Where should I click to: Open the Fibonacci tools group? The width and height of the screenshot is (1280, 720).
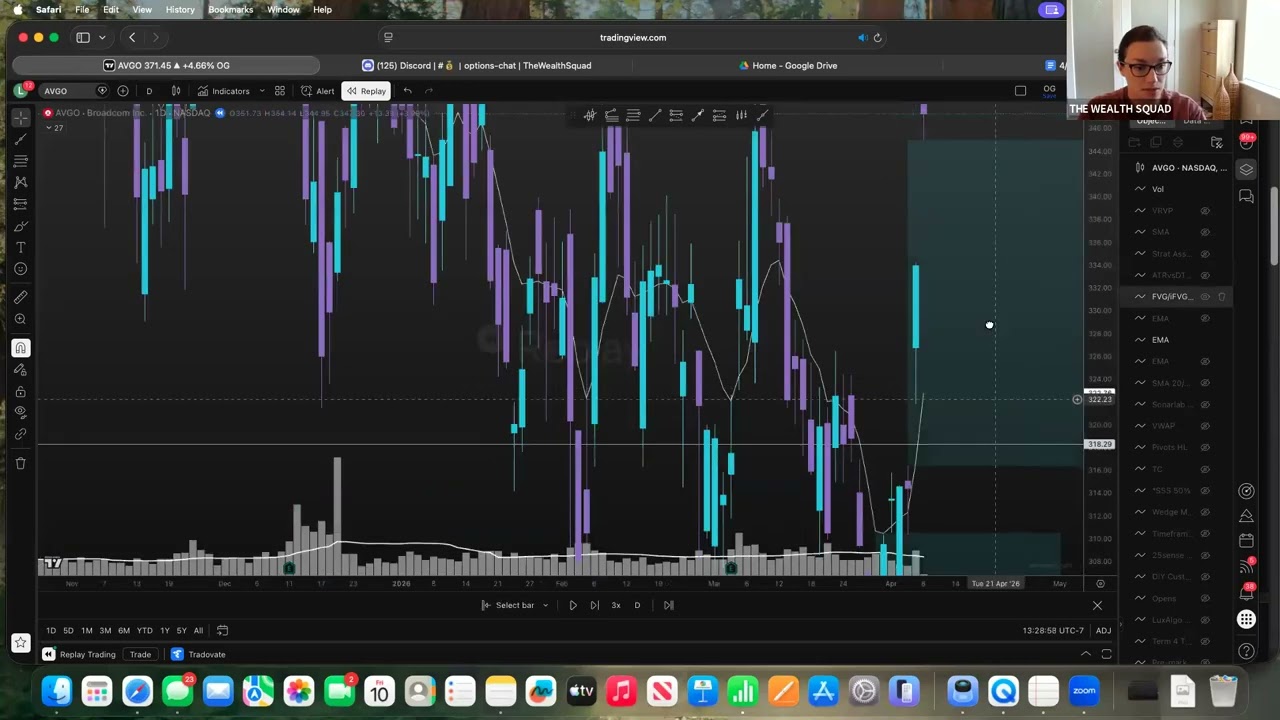pyautogui.click(x=20, y=160)
